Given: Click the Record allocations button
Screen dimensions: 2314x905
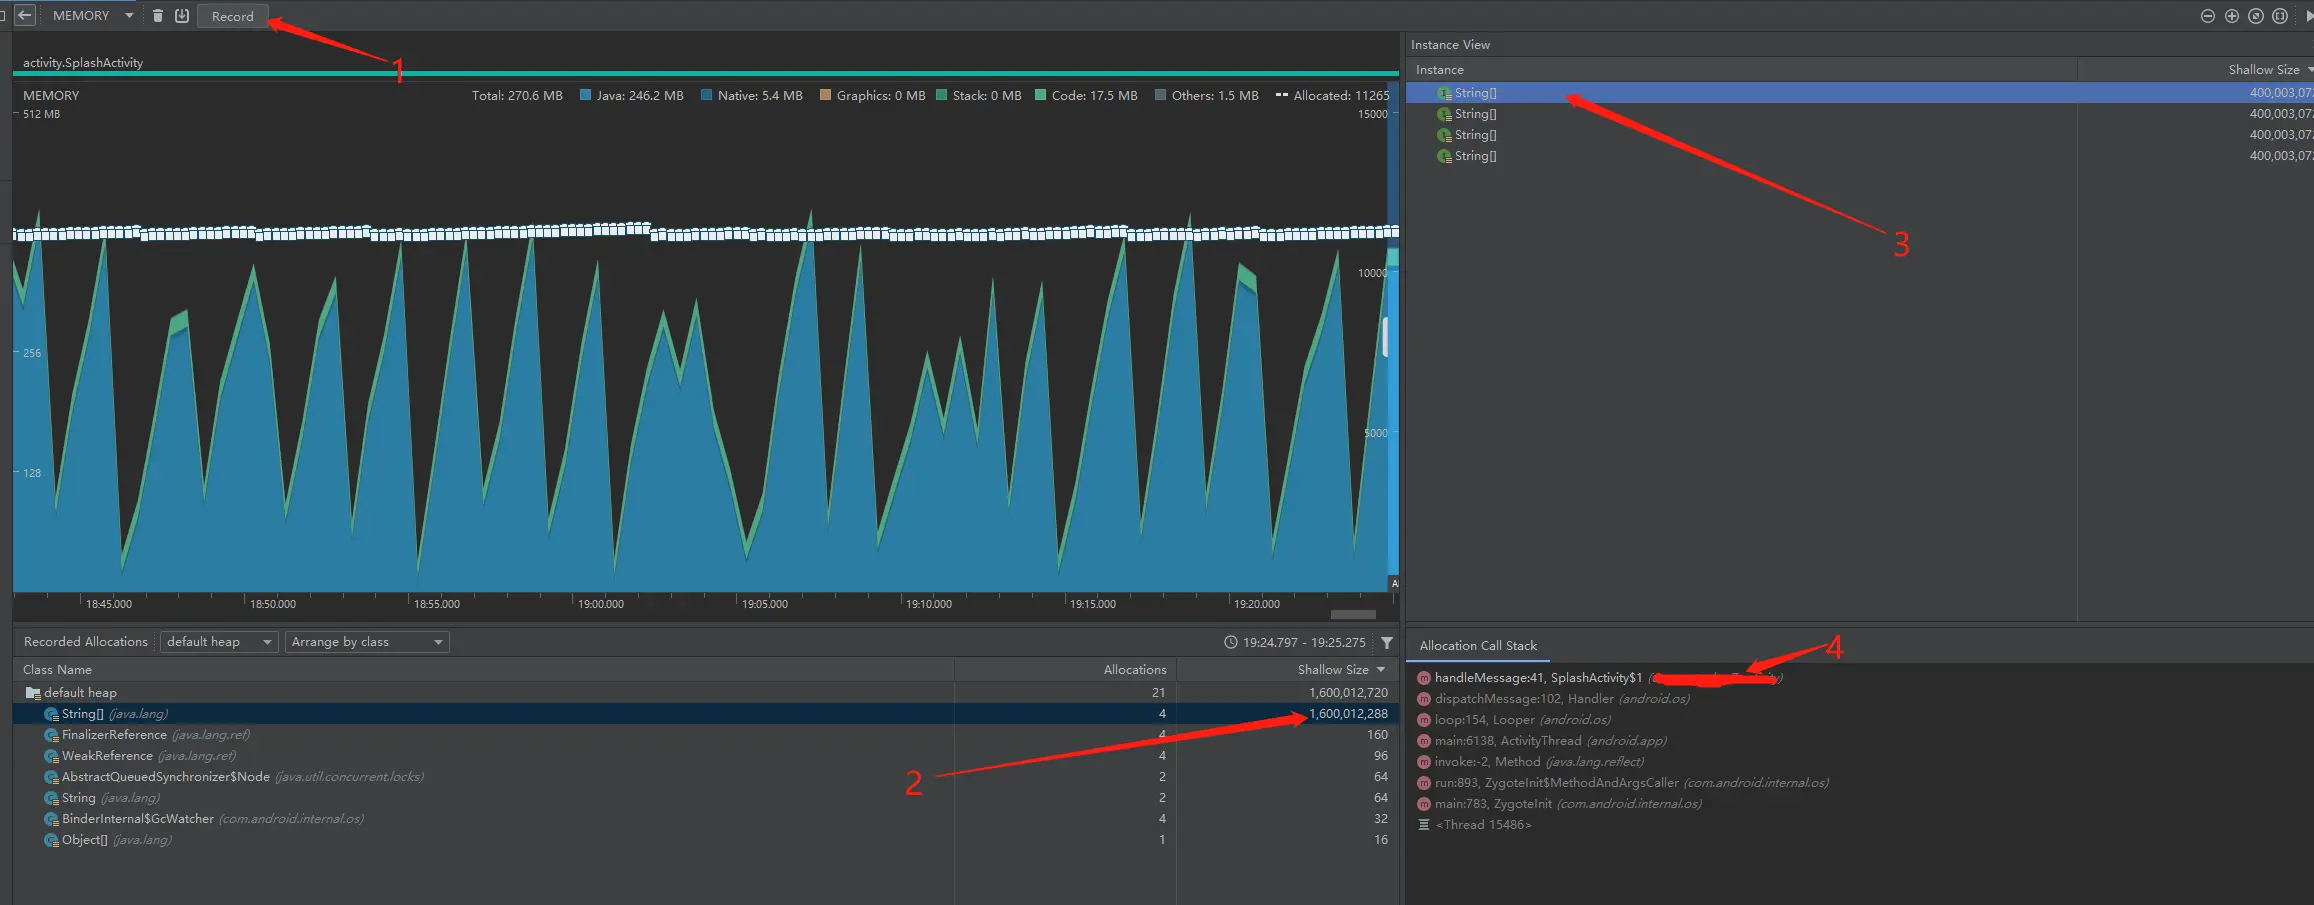Looking at the screenshot, I should click(233, 16).
